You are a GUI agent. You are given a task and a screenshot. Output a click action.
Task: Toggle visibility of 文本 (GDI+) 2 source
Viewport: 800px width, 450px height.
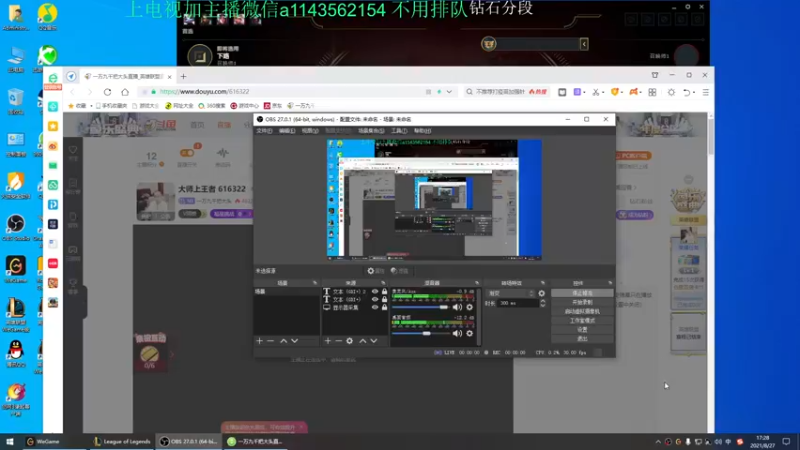point(375,292)
